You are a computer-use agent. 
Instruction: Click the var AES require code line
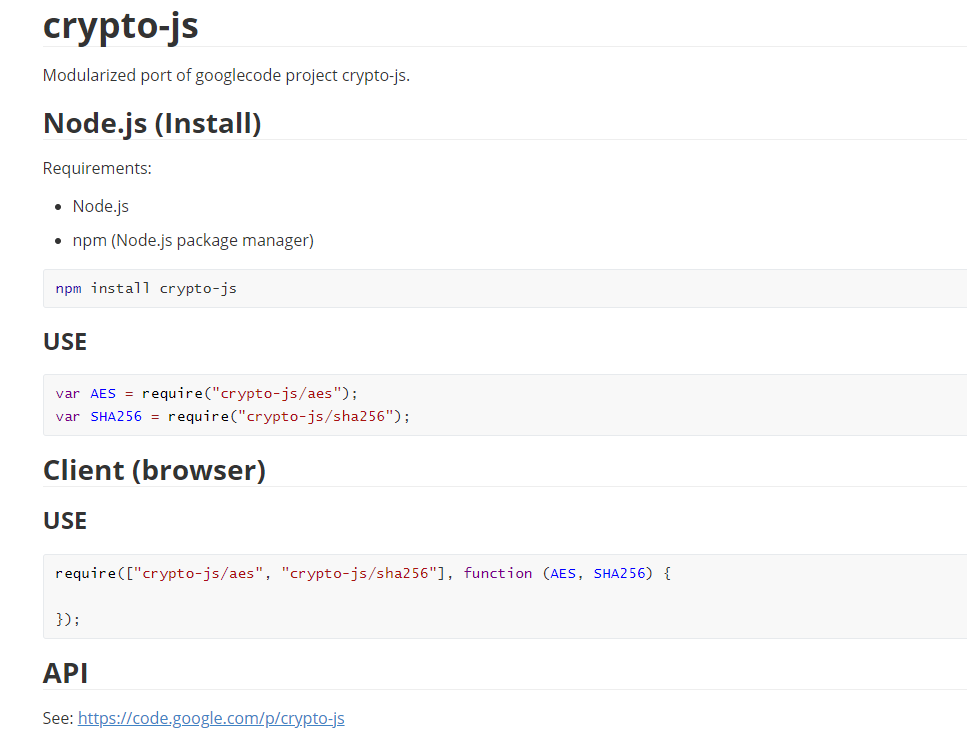[x=206, y=393]
